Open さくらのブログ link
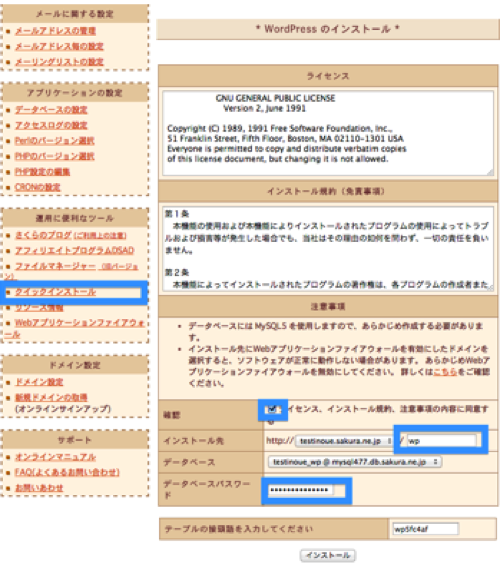This screenshot has width=500, height=571. pyautogui.click(x=43, y=235)
